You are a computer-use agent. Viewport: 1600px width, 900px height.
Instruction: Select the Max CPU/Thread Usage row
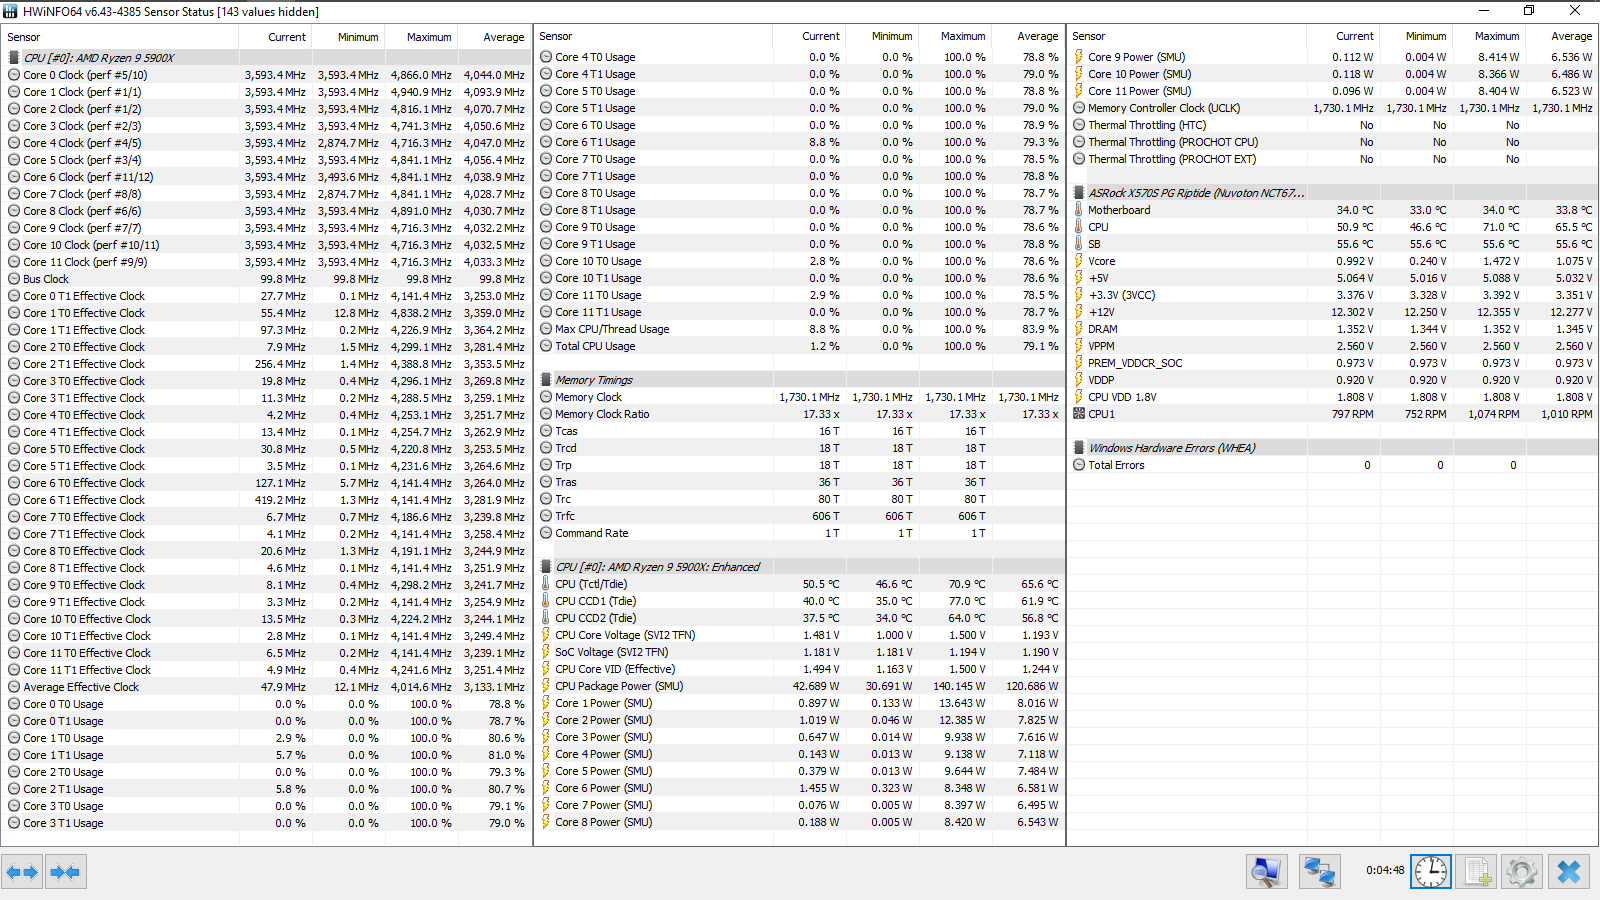[x=799, y=329]
